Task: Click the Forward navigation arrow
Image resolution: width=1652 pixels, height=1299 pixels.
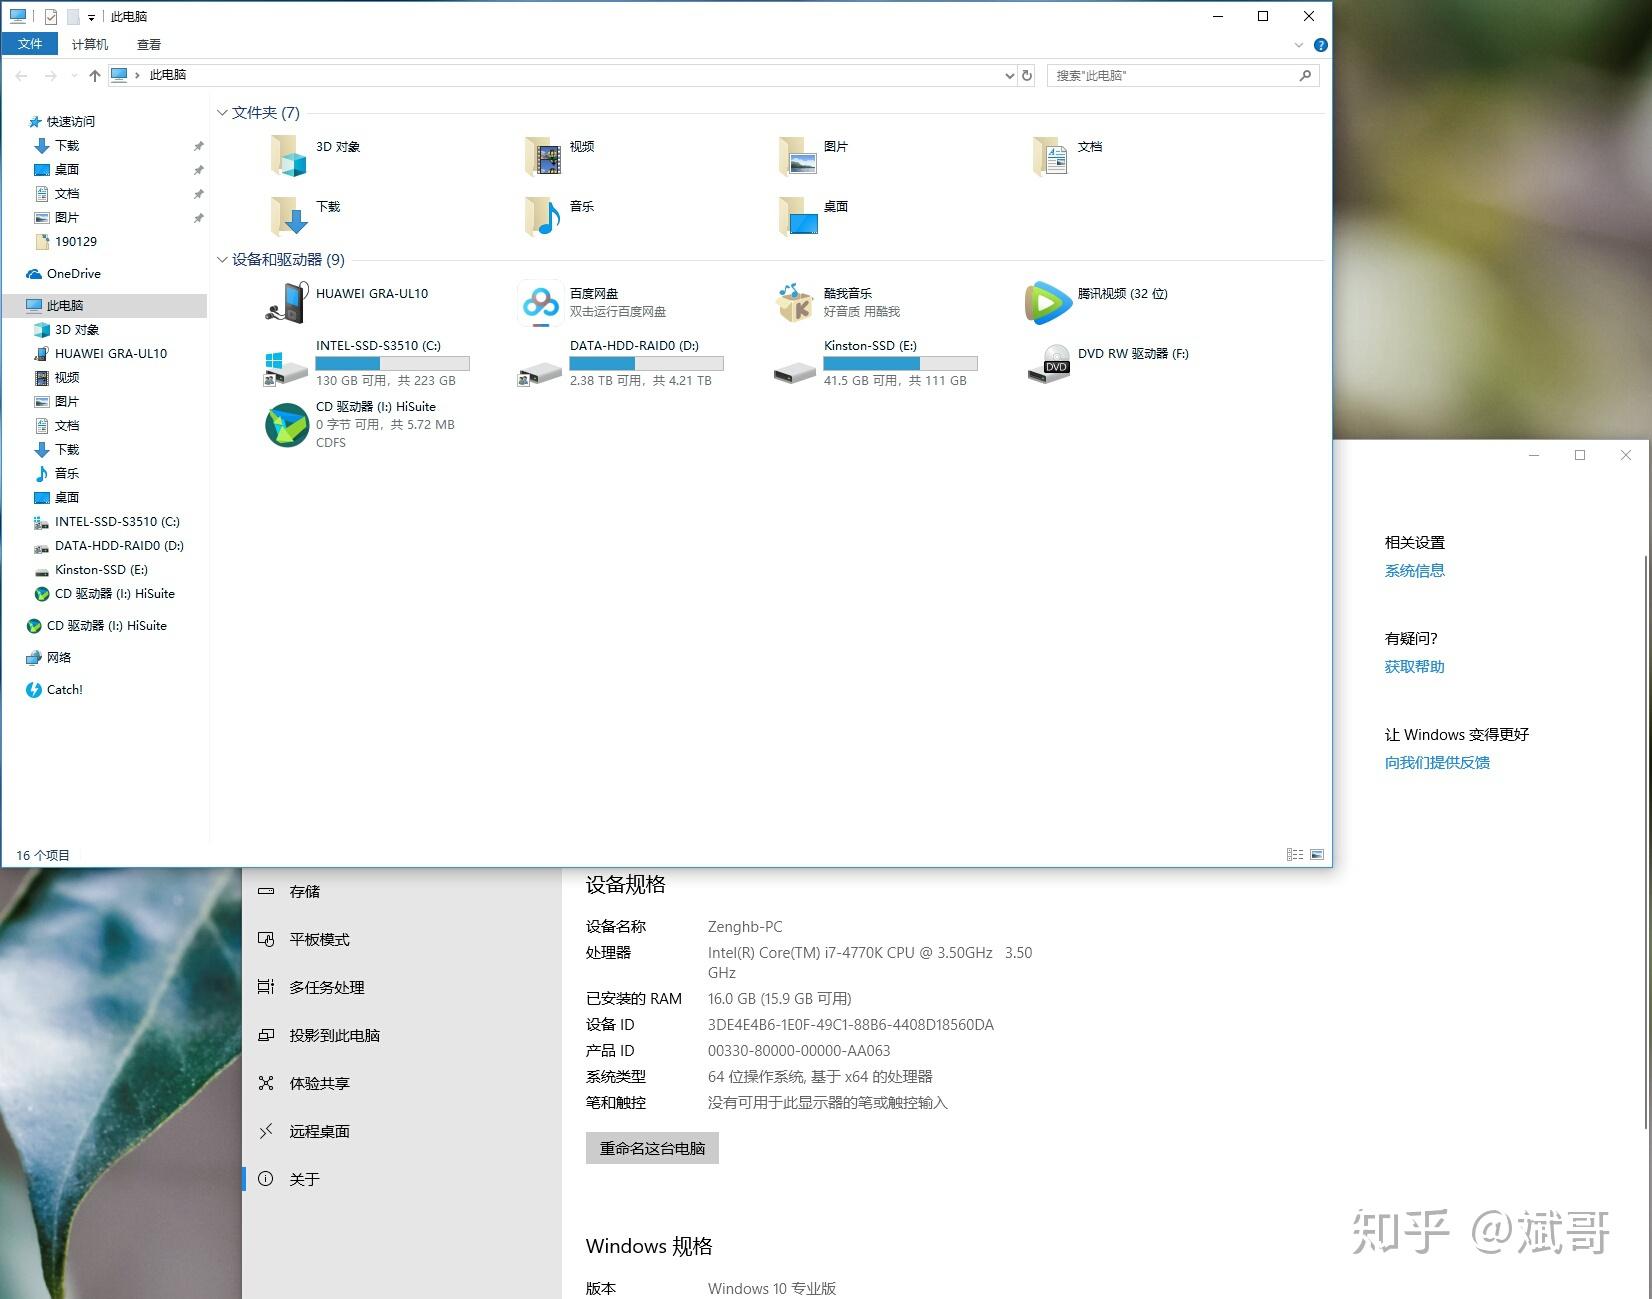Action: point(51,75)
